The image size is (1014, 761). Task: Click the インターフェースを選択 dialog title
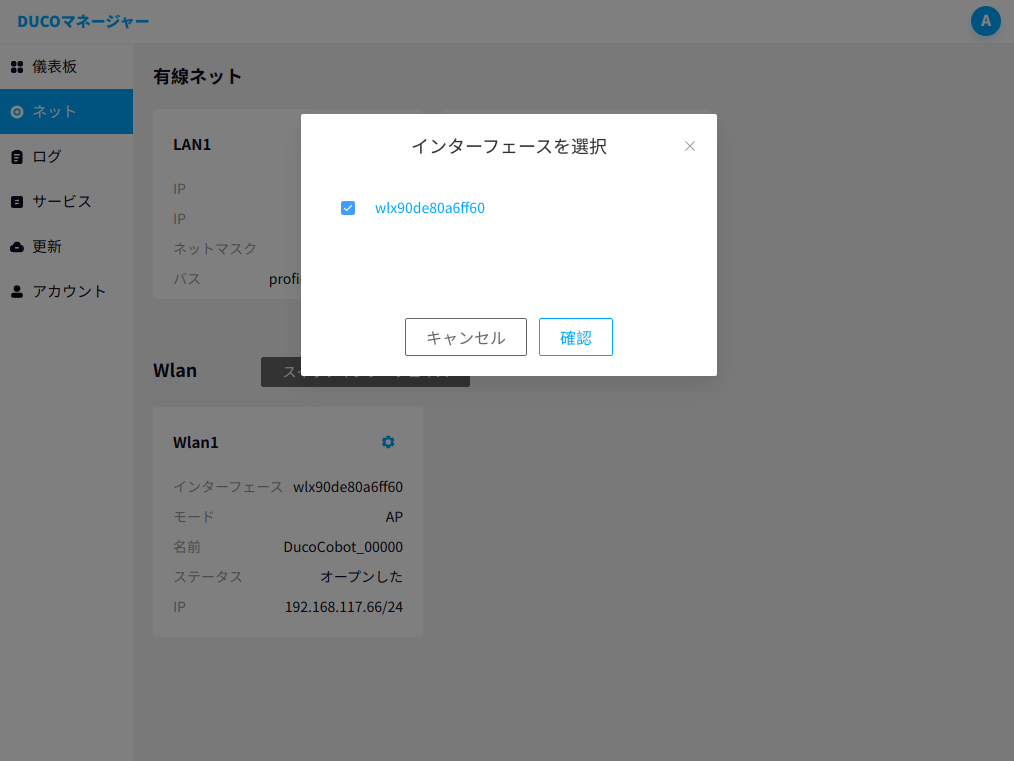coord(509,146)
